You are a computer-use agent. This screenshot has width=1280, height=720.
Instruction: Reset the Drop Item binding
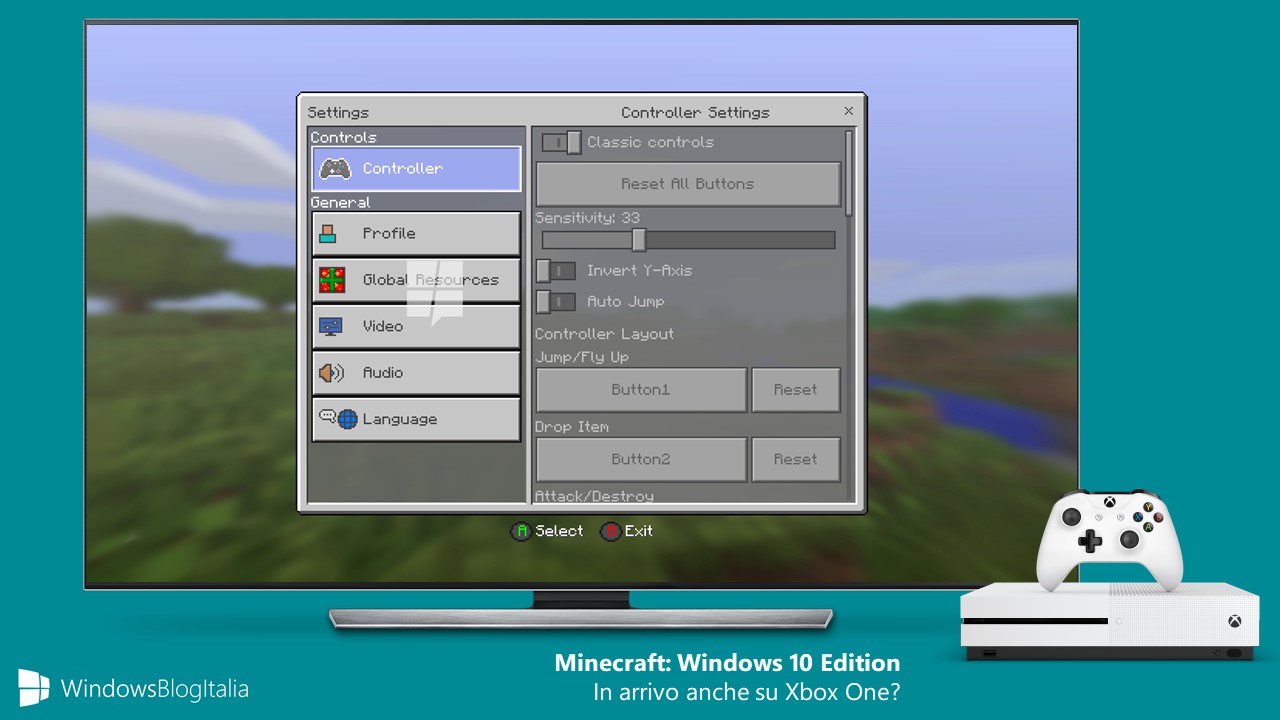(796, 460)
